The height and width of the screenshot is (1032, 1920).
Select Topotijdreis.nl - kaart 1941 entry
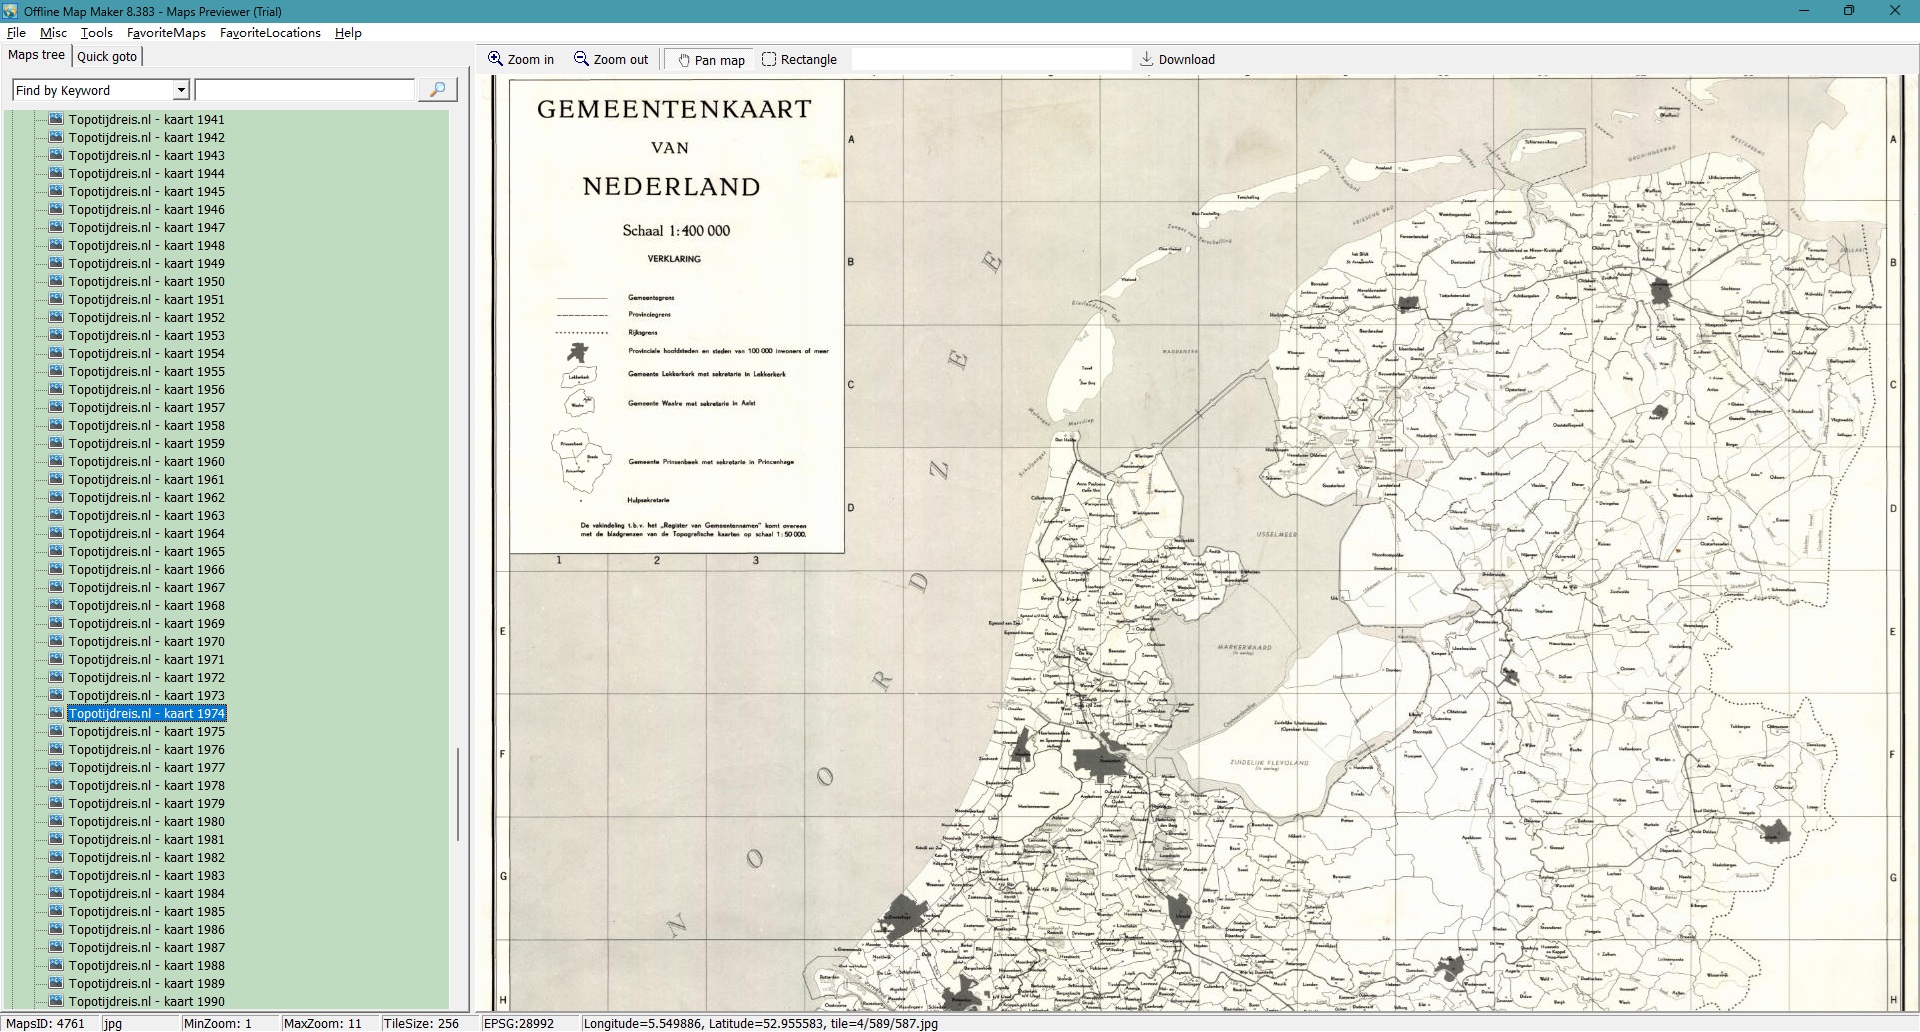pos(146,120)
